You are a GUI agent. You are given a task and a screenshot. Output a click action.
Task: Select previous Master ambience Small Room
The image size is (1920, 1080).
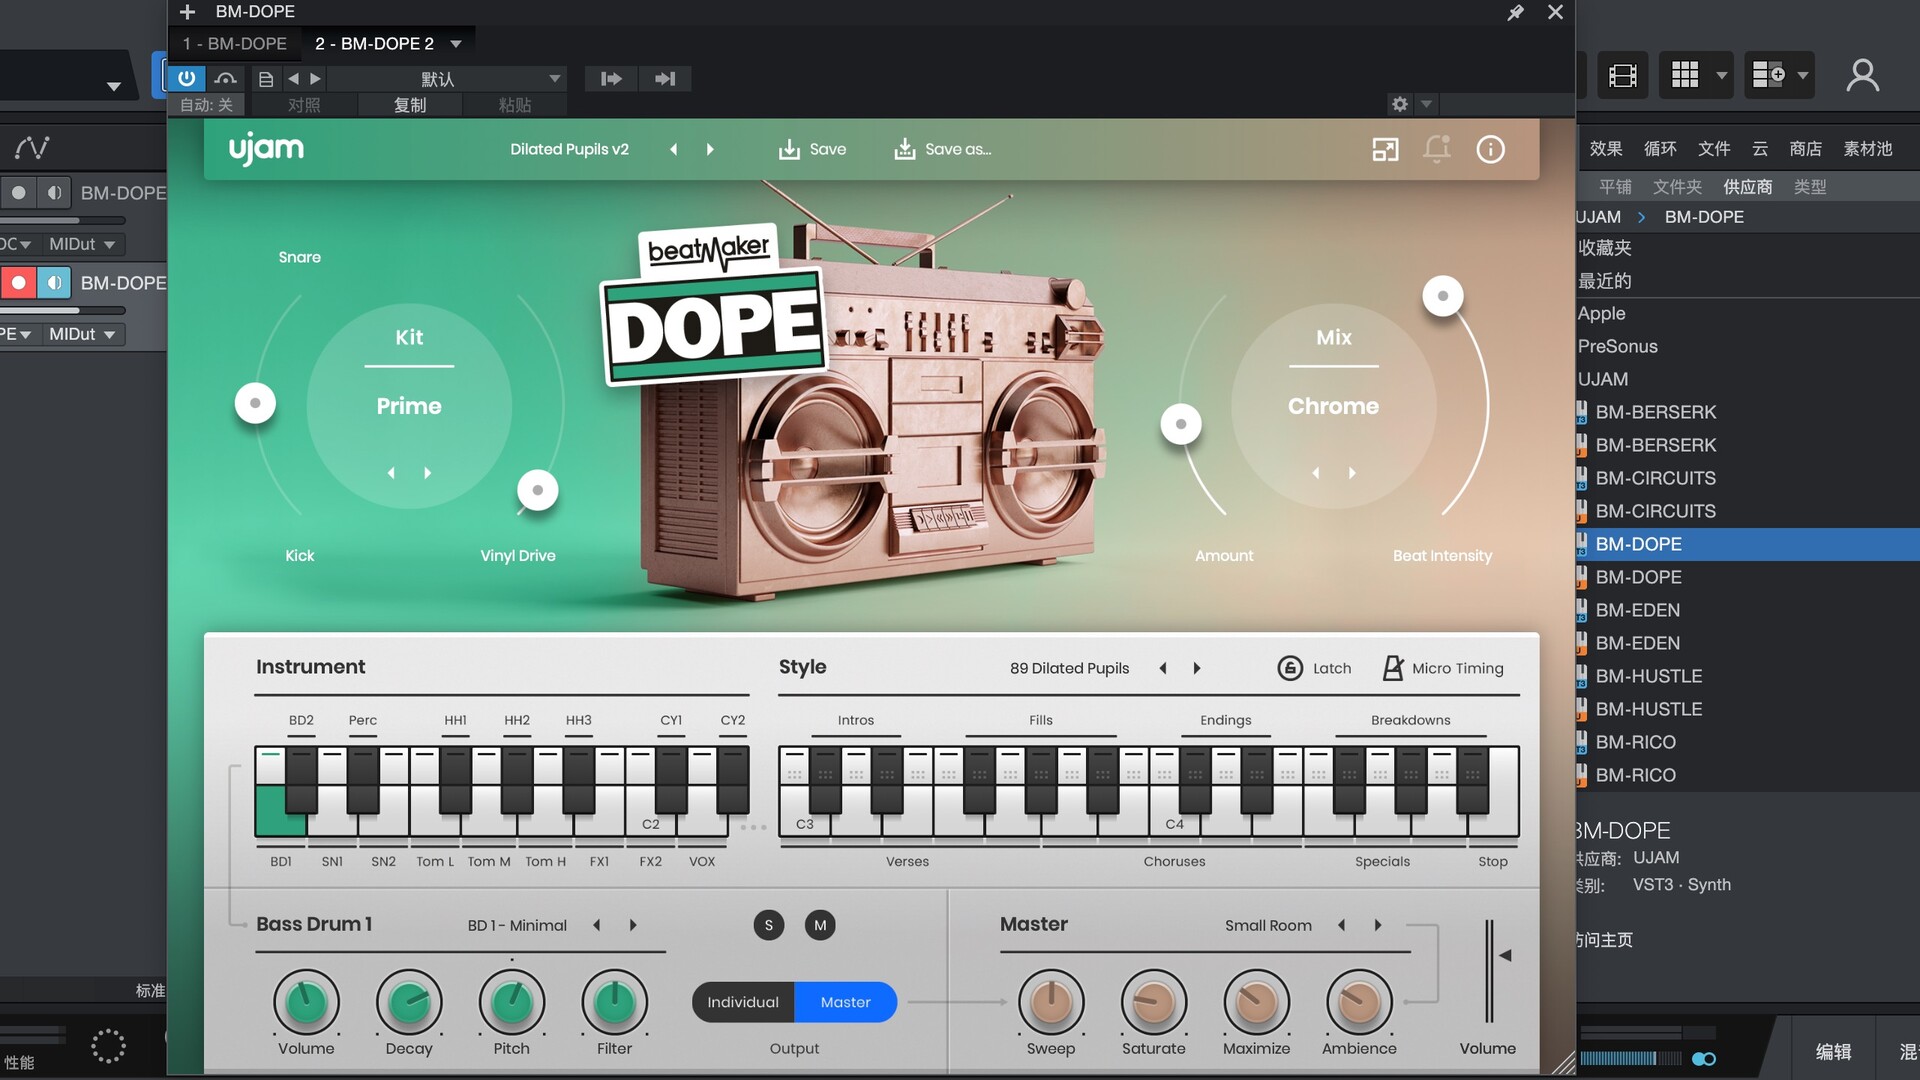[x=1342, y=925]
